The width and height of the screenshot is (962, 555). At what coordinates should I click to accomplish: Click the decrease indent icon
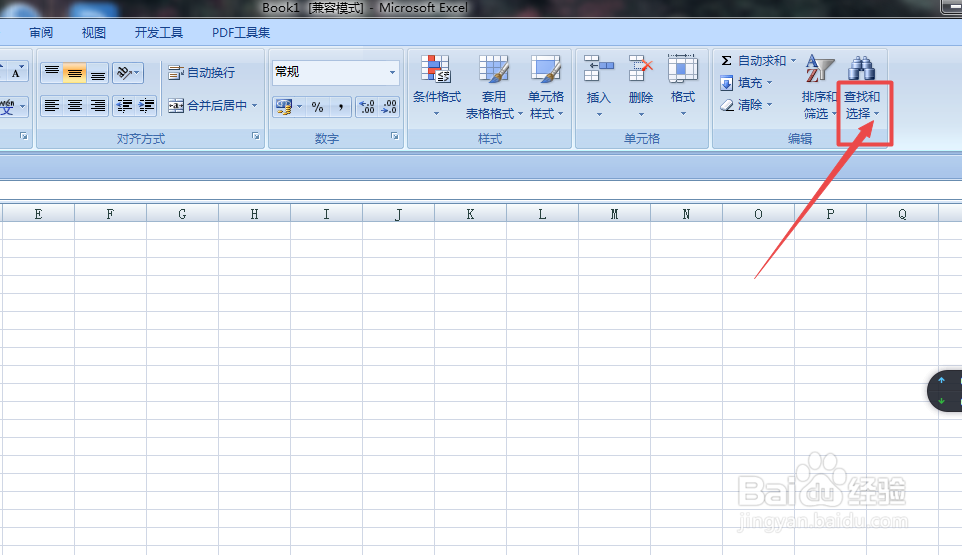[x=124, y=105]
